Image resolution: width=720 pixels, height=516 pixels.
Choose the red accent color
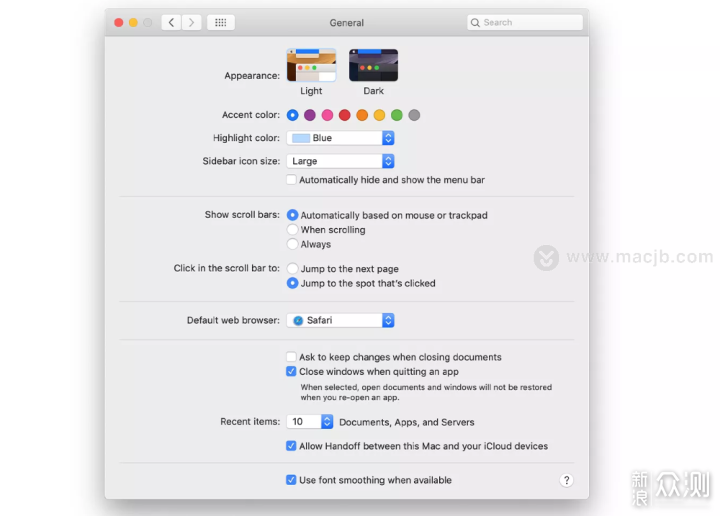click(345, 115)
